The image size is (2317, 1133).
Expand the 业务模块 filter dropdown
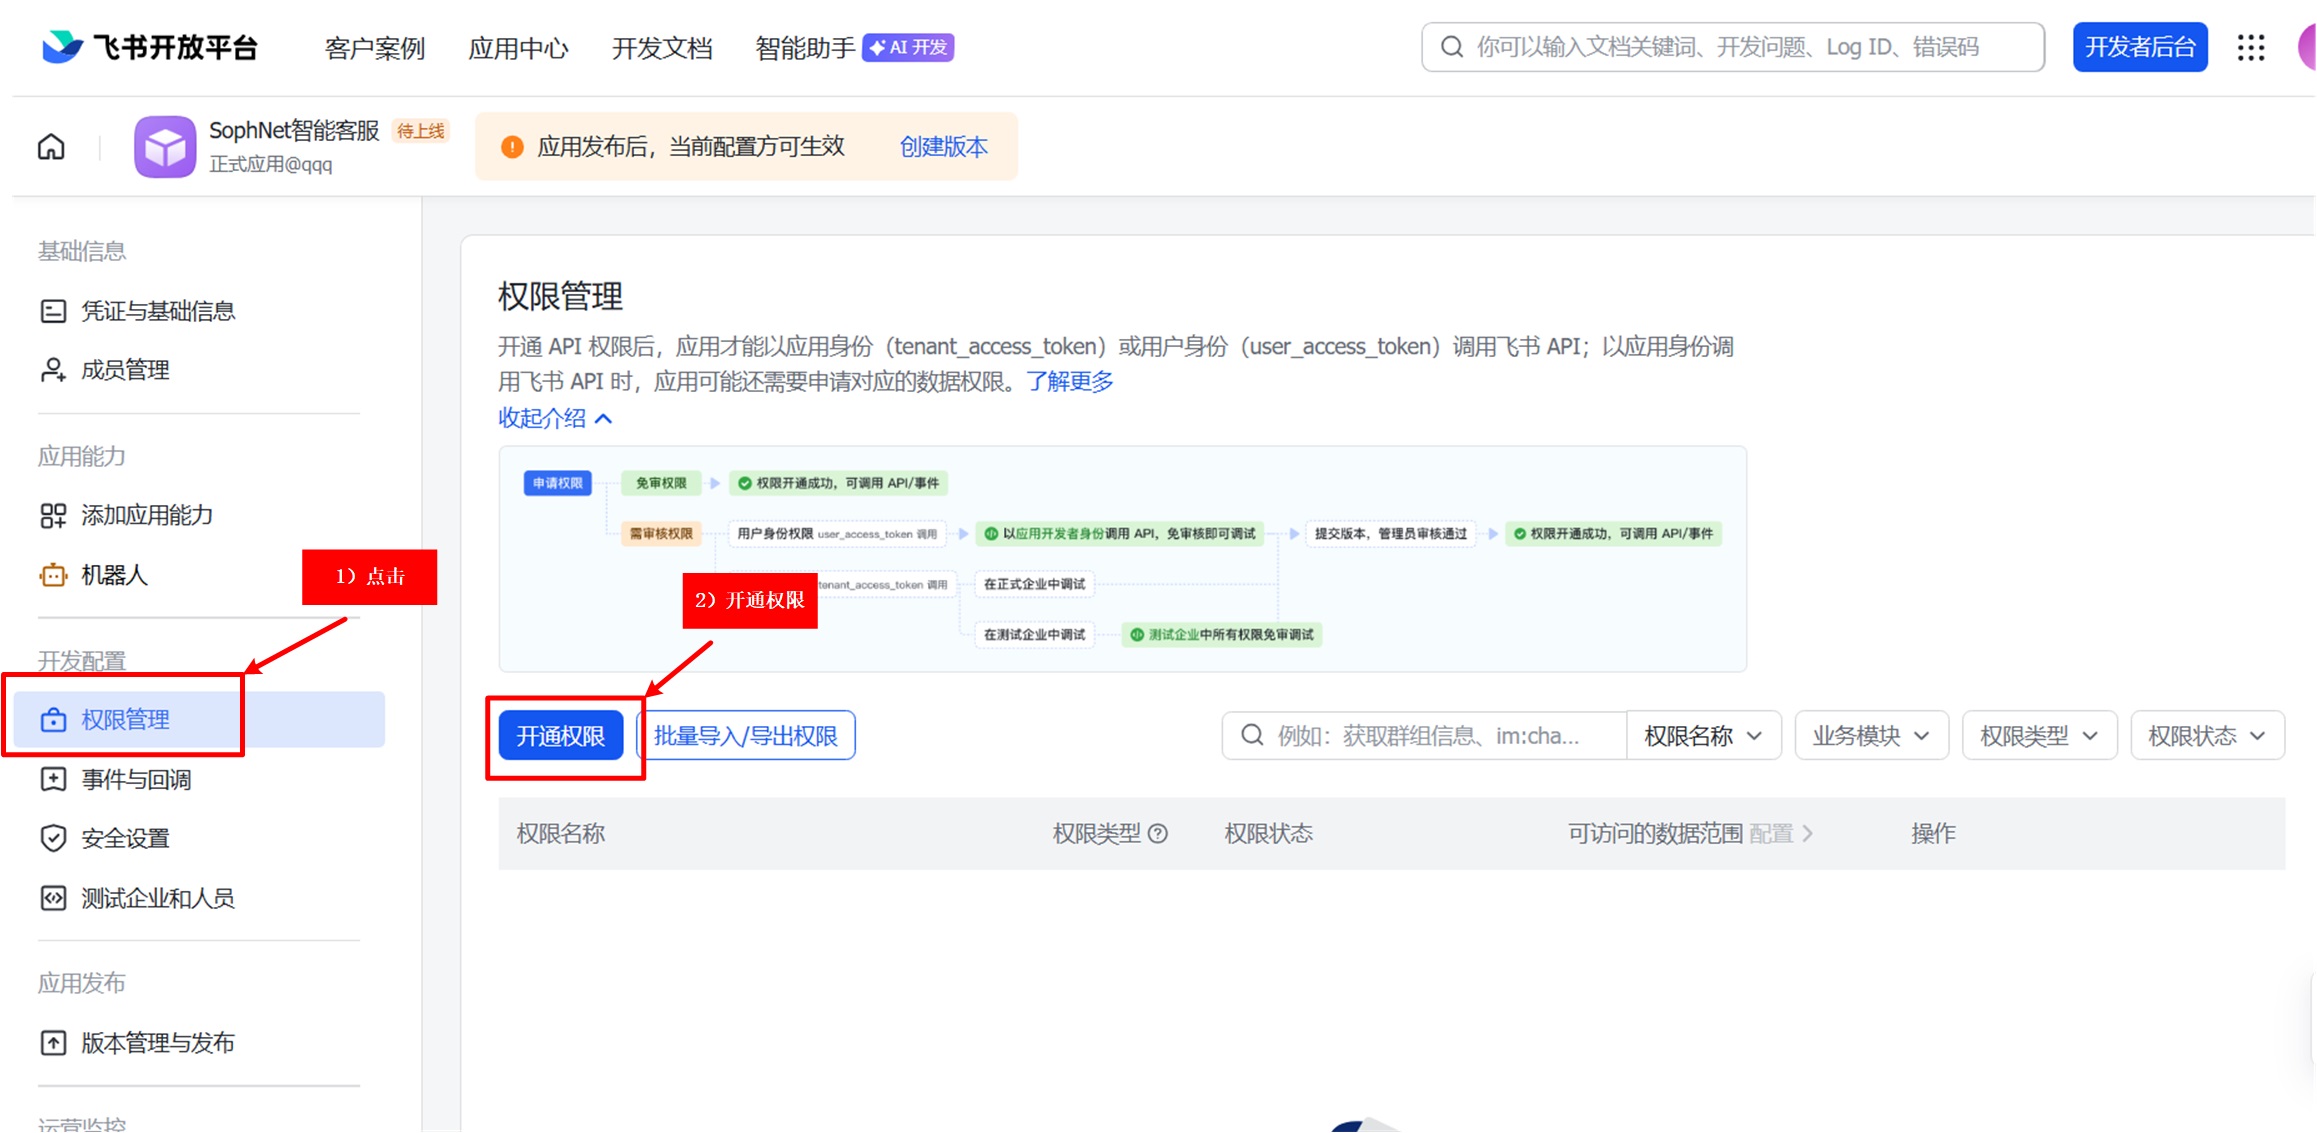click(x=1870, y=736)
